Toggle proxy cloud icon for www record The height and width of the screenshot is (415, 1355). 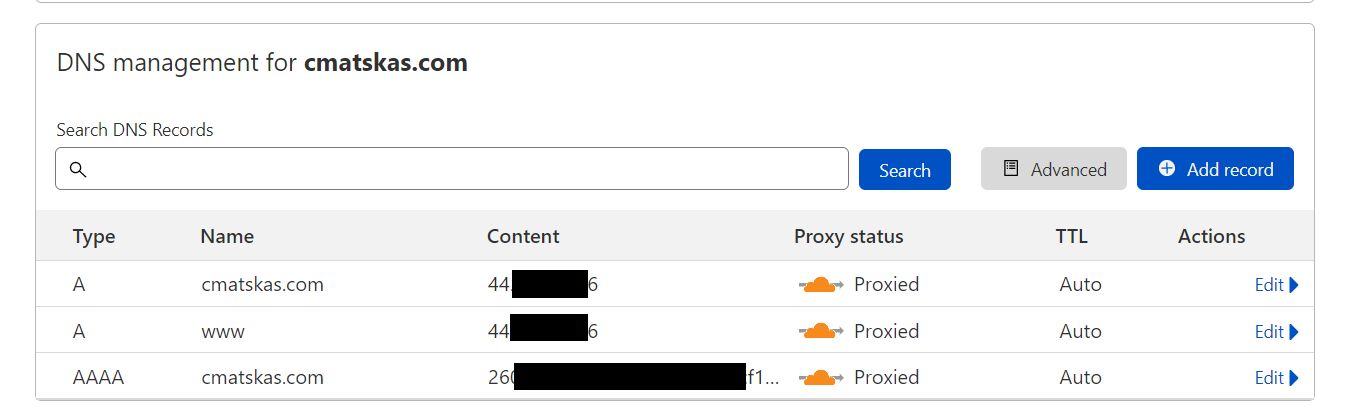tap(821, 331)
